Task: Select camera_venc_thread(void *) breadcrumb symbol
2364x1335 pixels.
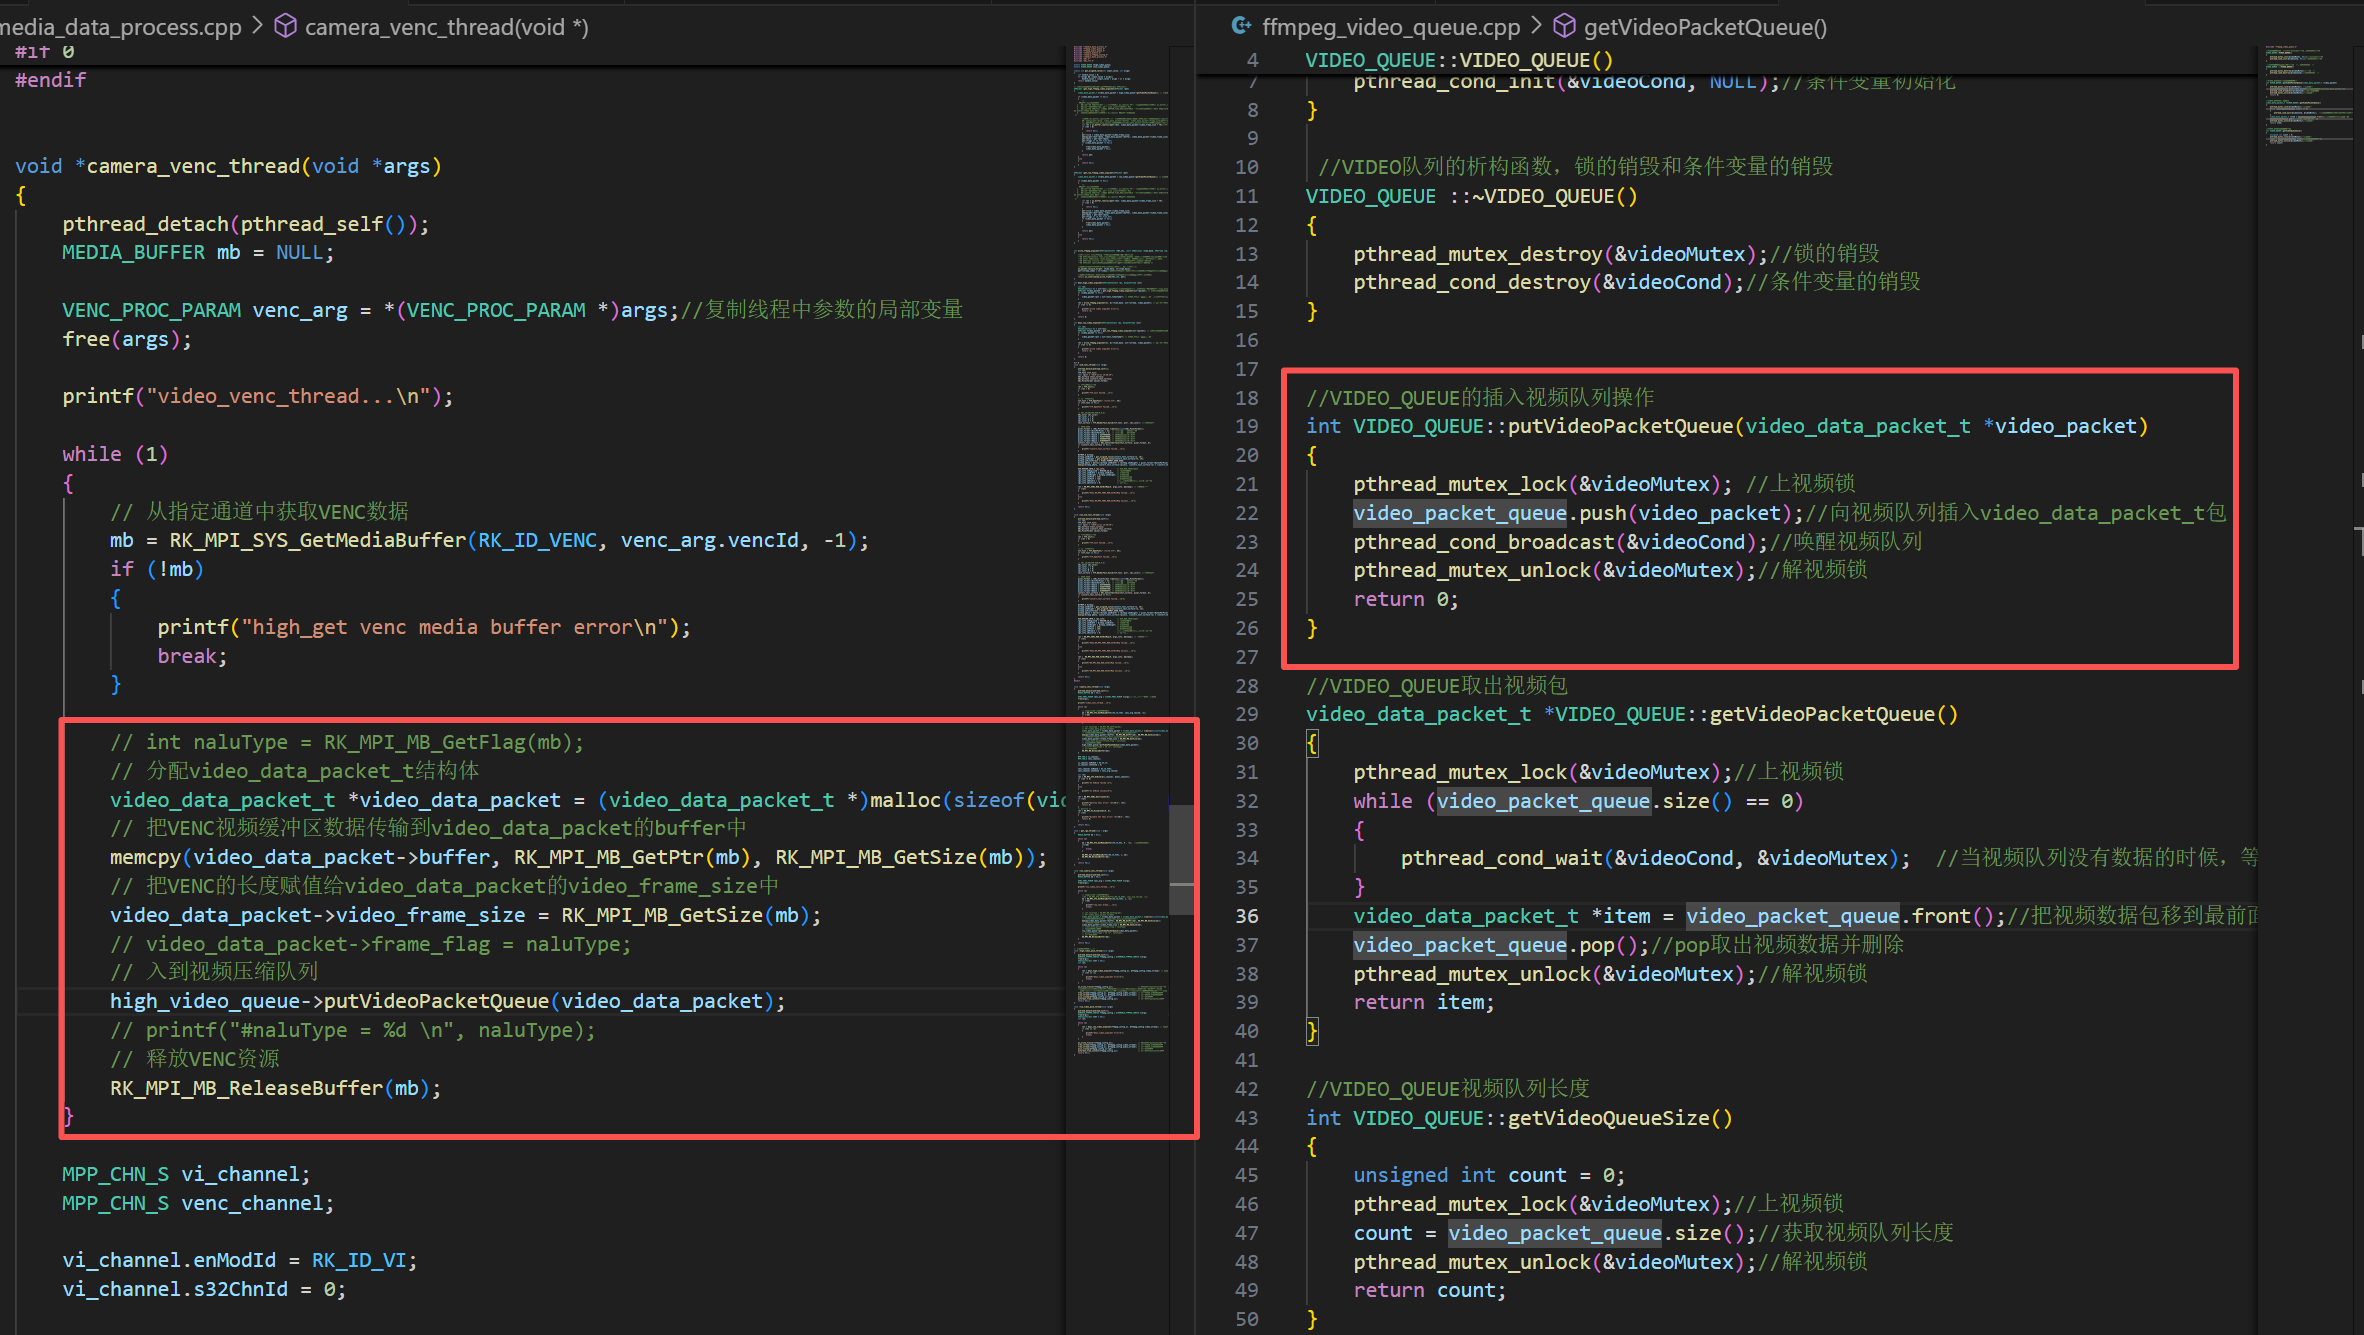Action: [446, 27]
